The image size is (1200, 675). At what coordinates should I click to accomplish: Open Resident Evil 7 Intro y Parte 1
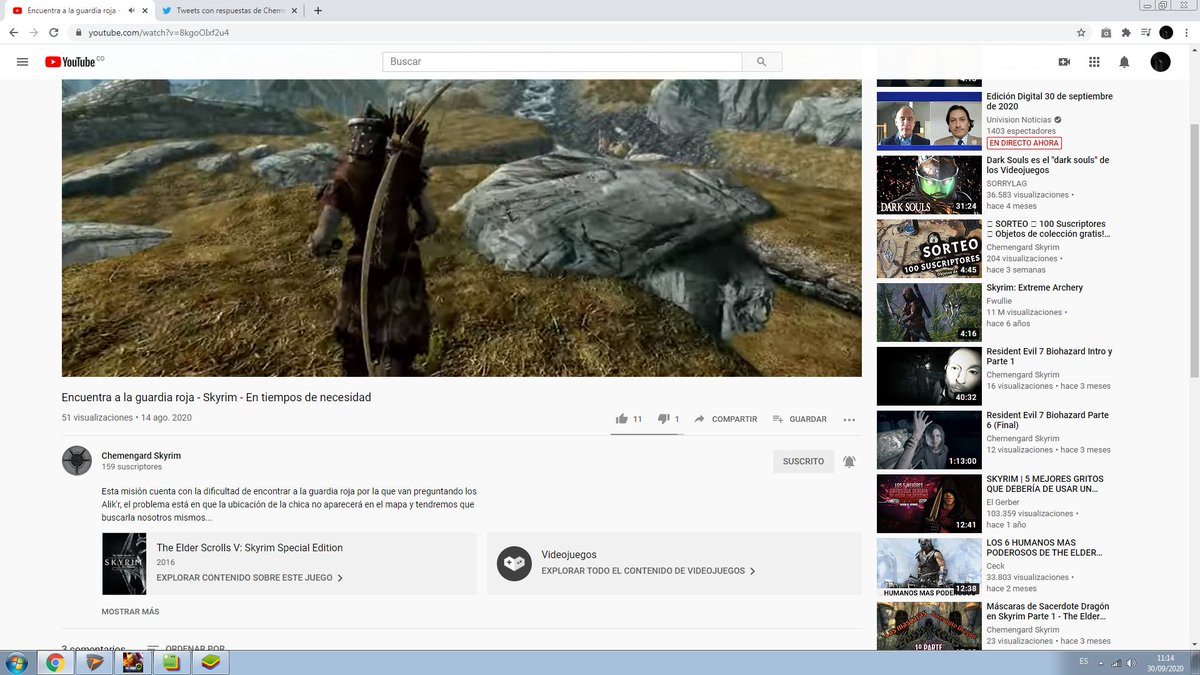(1049, 356)
